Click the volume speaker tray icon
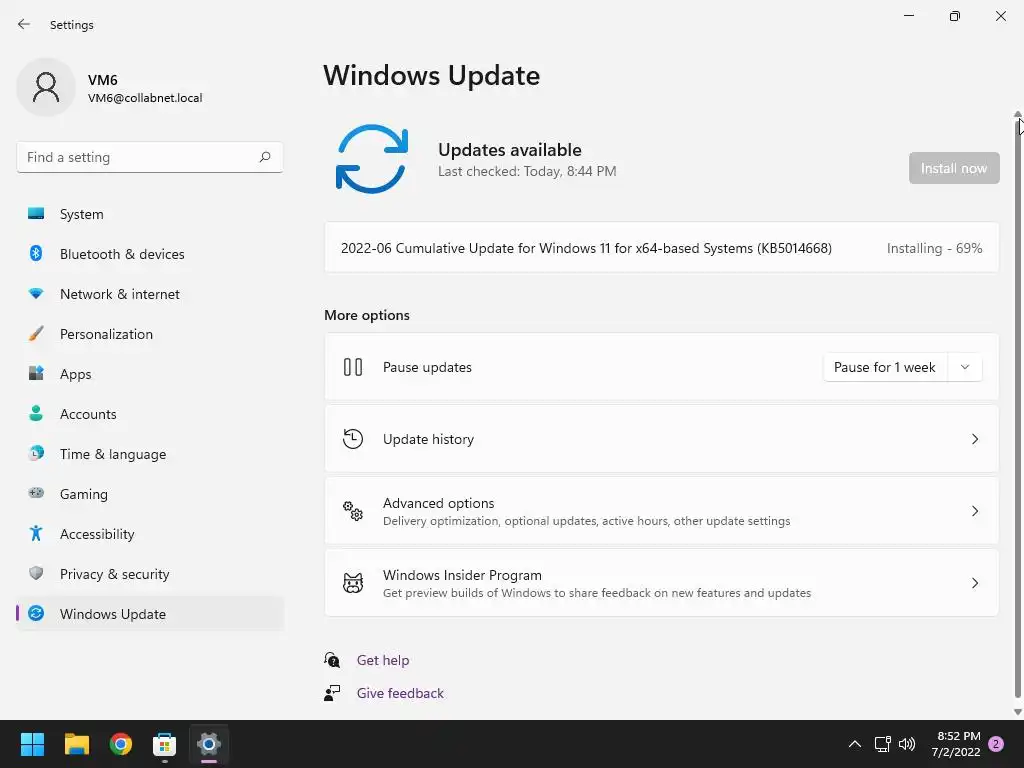Viewport: 1024px width, 768px height. coord(907,744)
